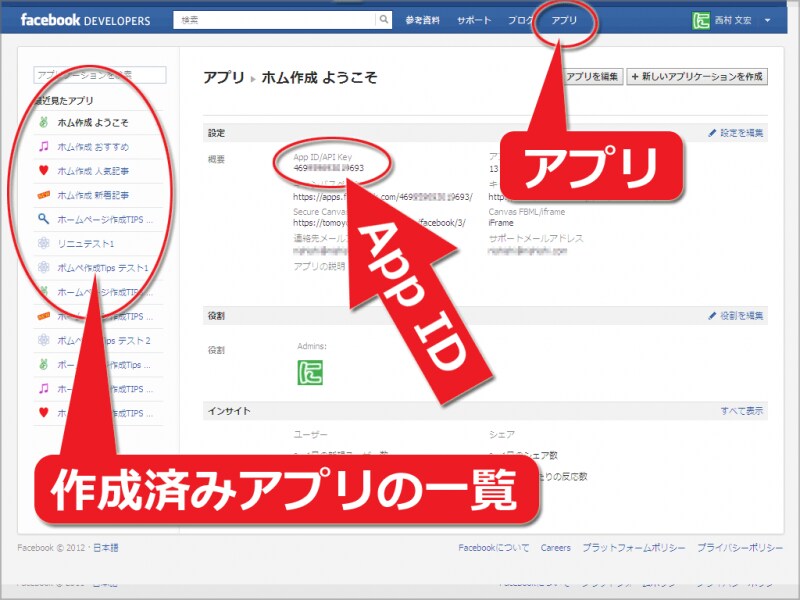800x600 pixels.
Task: Click the music note icon beside ホム作成 おすすめ
Action: (x=40, y=144)
